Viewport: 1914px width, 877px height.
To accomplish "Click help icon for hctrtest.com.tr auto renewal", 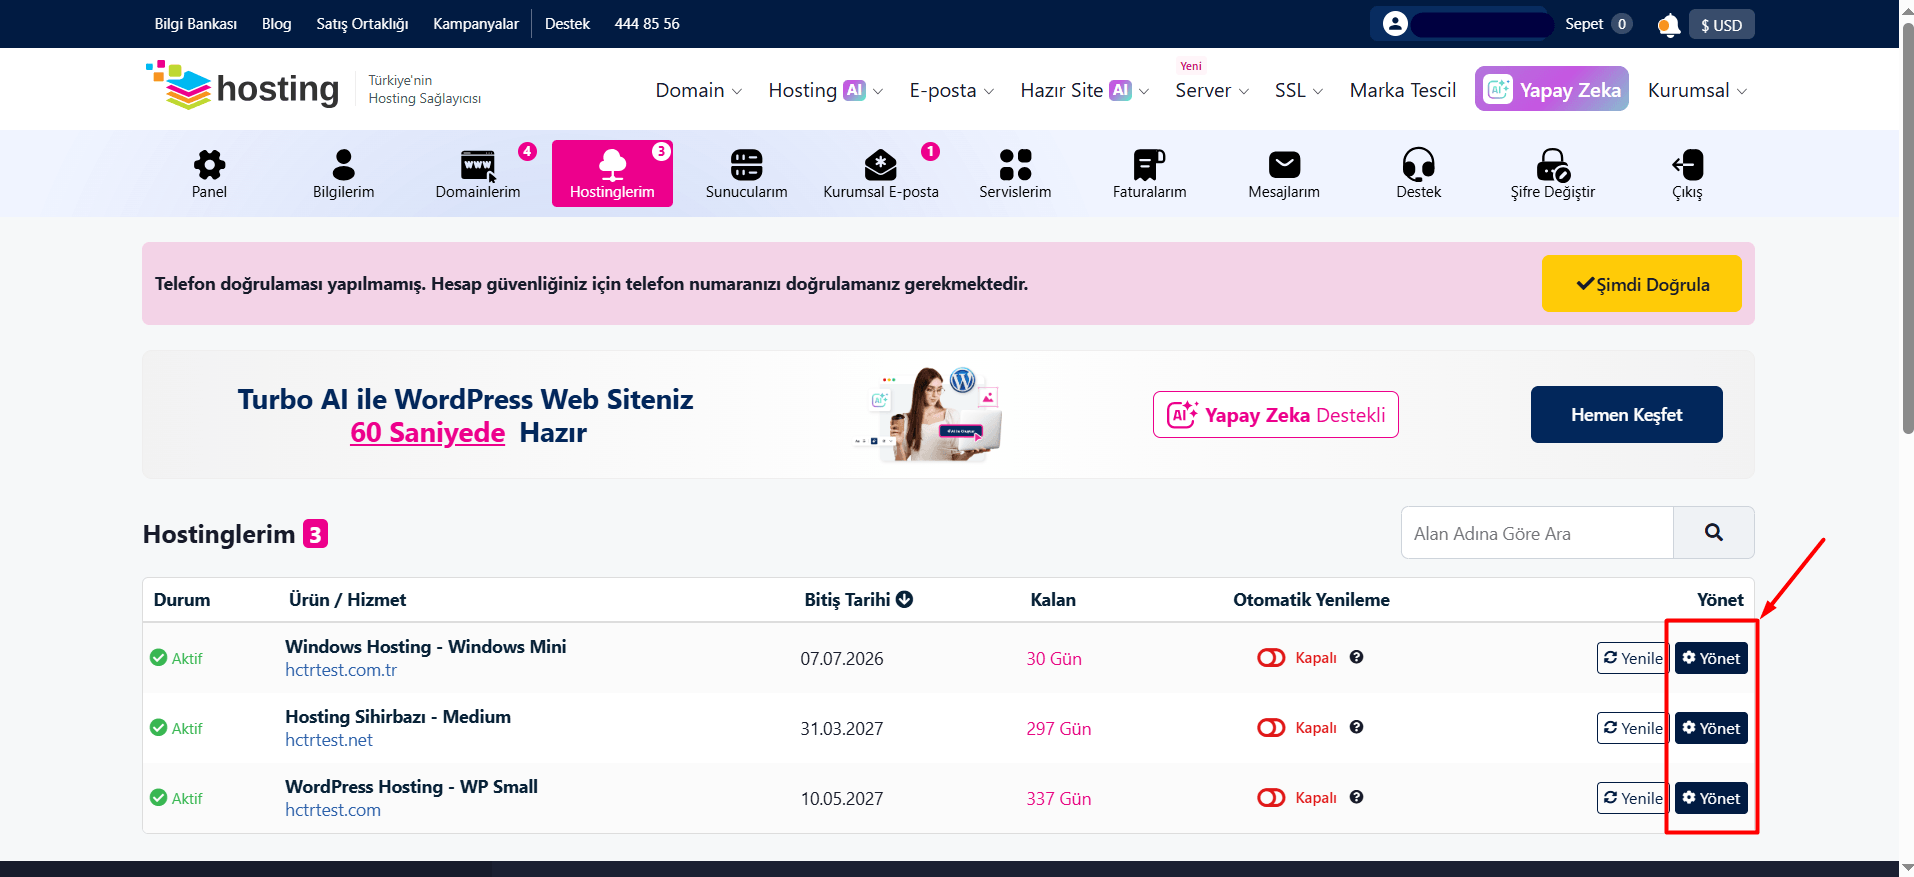I will [x=1356, y=657].
